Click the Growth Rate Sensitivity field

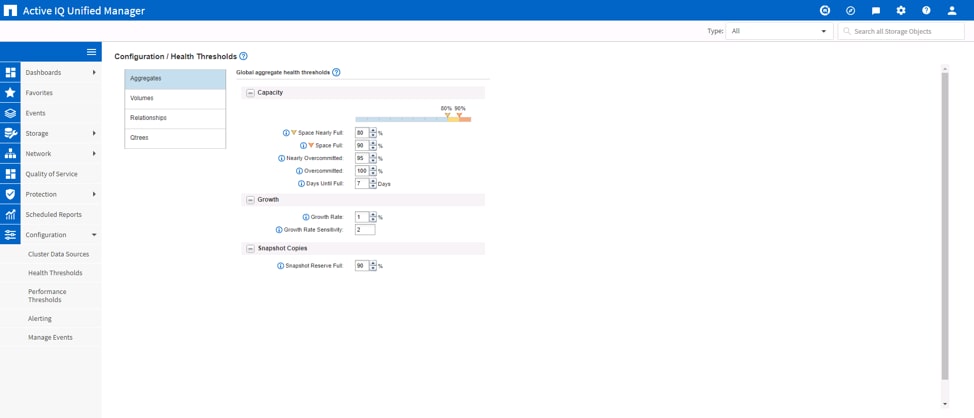(365, 230)
